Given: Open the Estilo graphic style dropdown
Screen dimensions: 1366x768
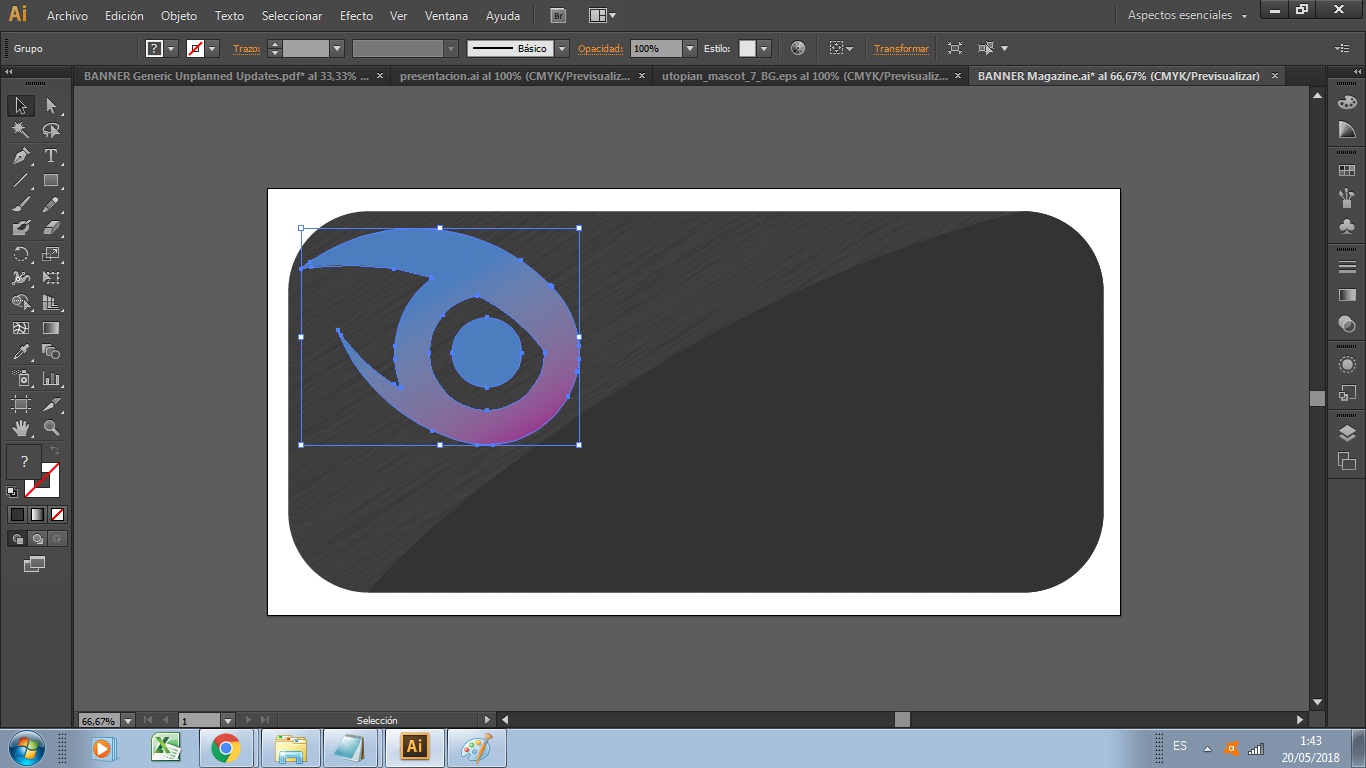Looking at the screenshot, I should click(764, 48).
